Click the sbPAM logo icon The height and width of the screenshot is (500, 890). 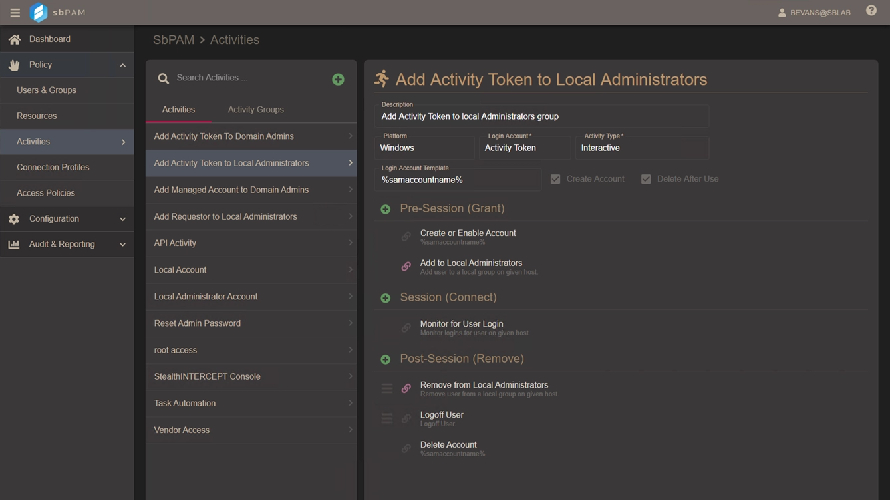[x=39, y=12]
